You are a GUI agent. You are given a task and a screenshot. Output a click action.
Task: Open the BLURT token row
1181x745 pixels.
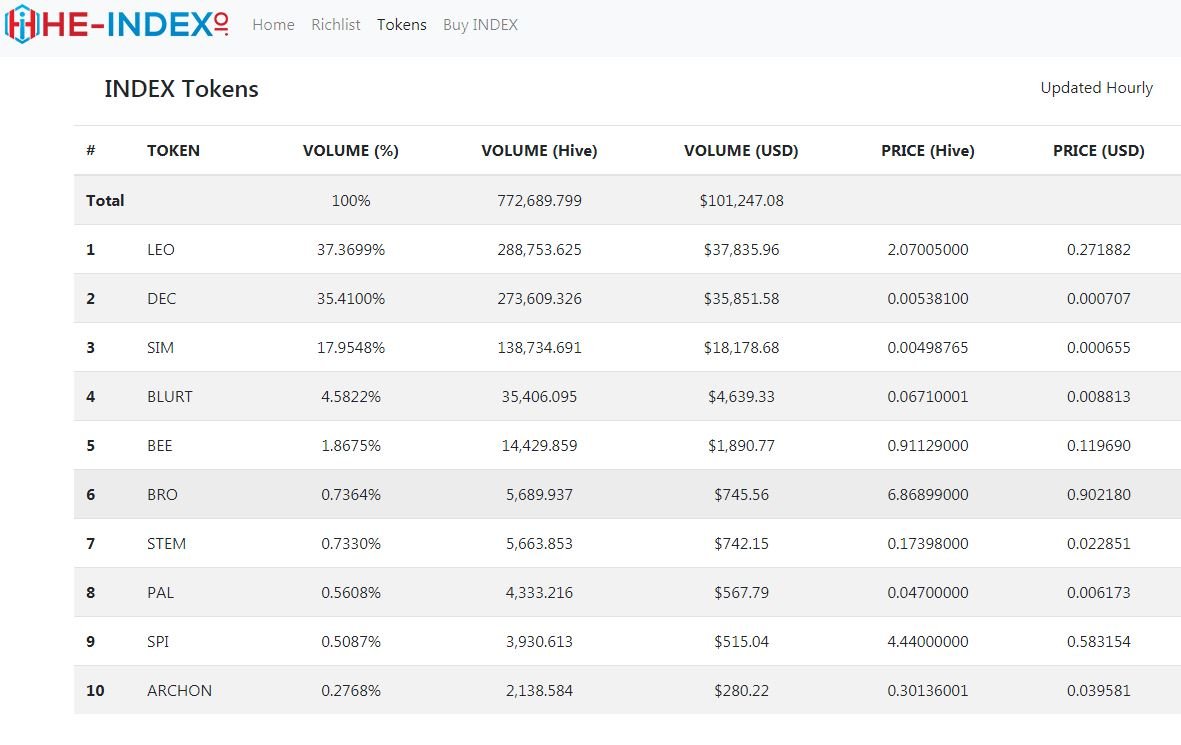[627, 396]
